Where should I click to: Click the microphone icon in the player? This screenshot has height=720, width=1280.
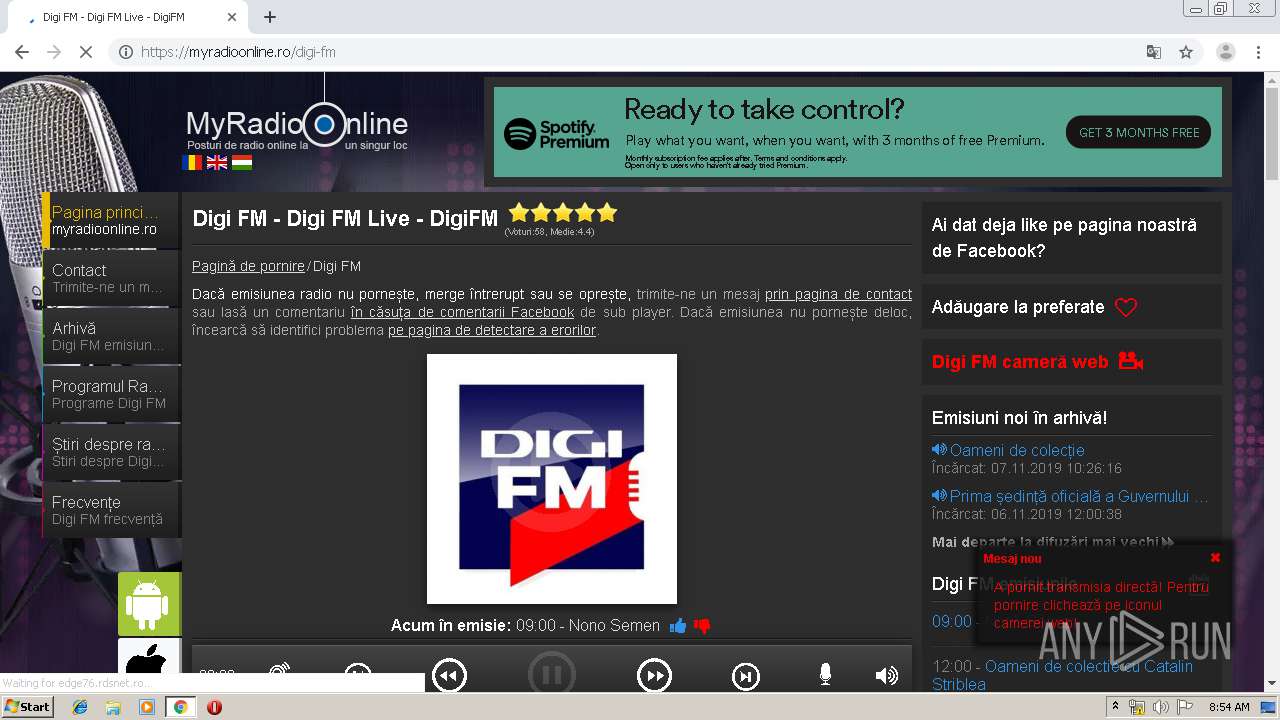coord(825,675)
